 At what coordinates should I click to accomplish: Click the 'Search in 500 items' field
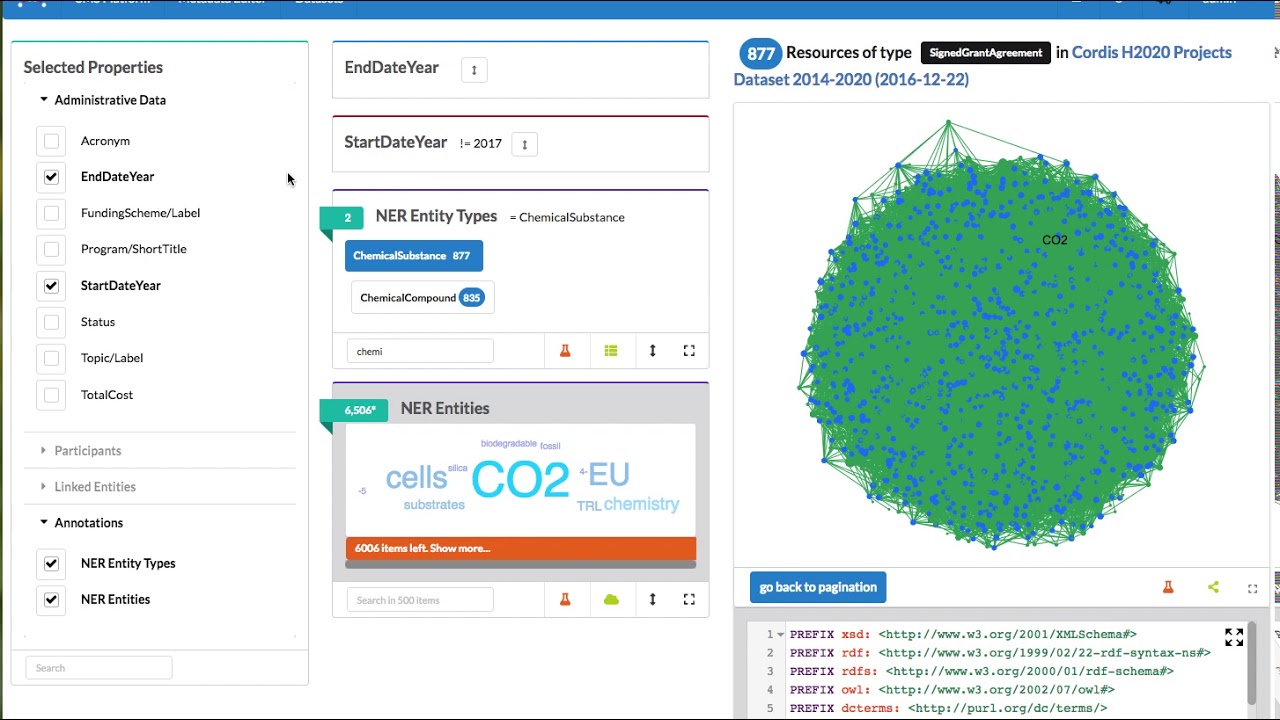420,600
